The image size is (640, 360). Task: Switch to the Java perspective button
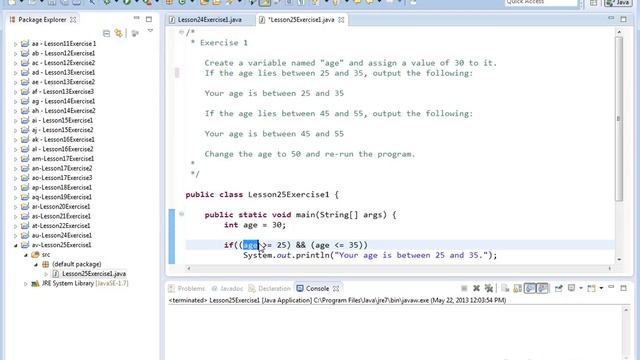coord(618,2)
